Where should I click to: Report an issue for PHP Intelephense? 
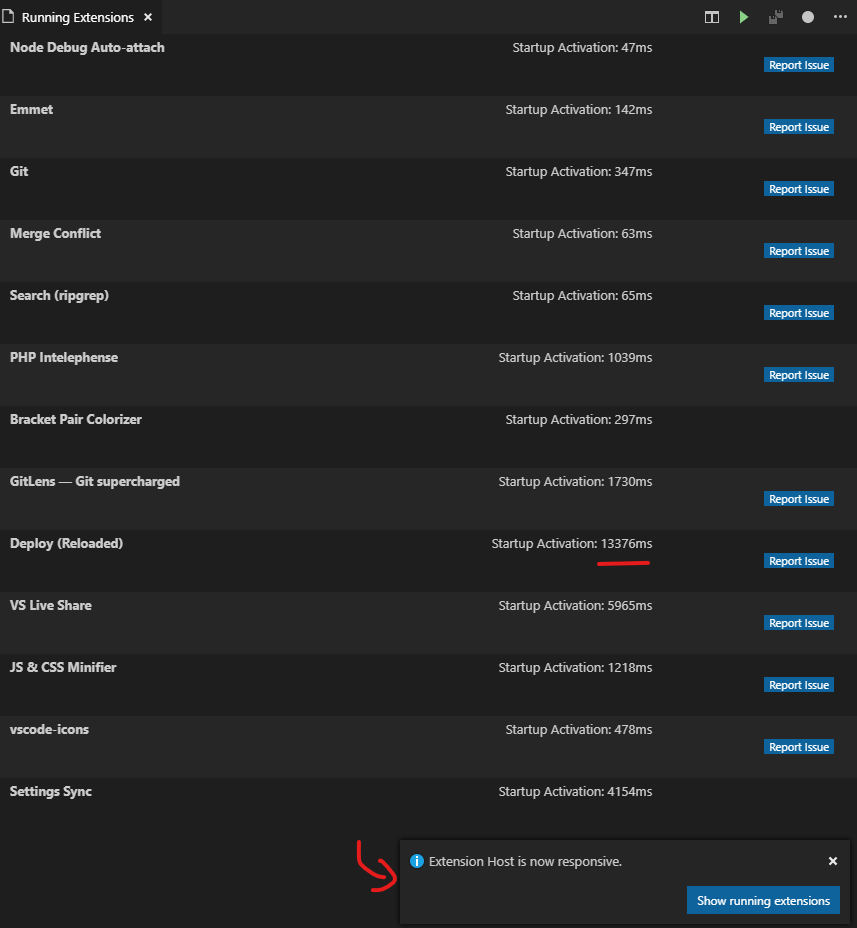(x=798, y=374)
